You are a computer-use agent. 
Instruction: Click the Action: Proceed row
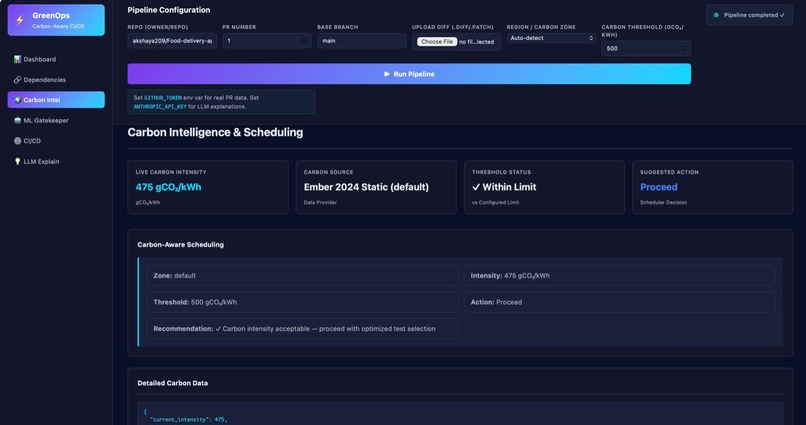(x=619, y=302)
